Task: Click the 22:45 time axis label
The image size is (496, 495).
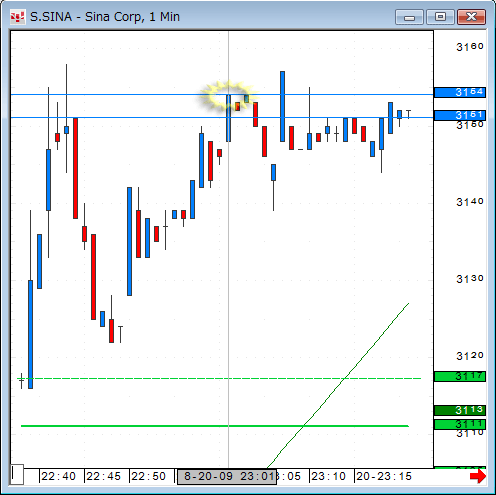Action: [103, 476]
